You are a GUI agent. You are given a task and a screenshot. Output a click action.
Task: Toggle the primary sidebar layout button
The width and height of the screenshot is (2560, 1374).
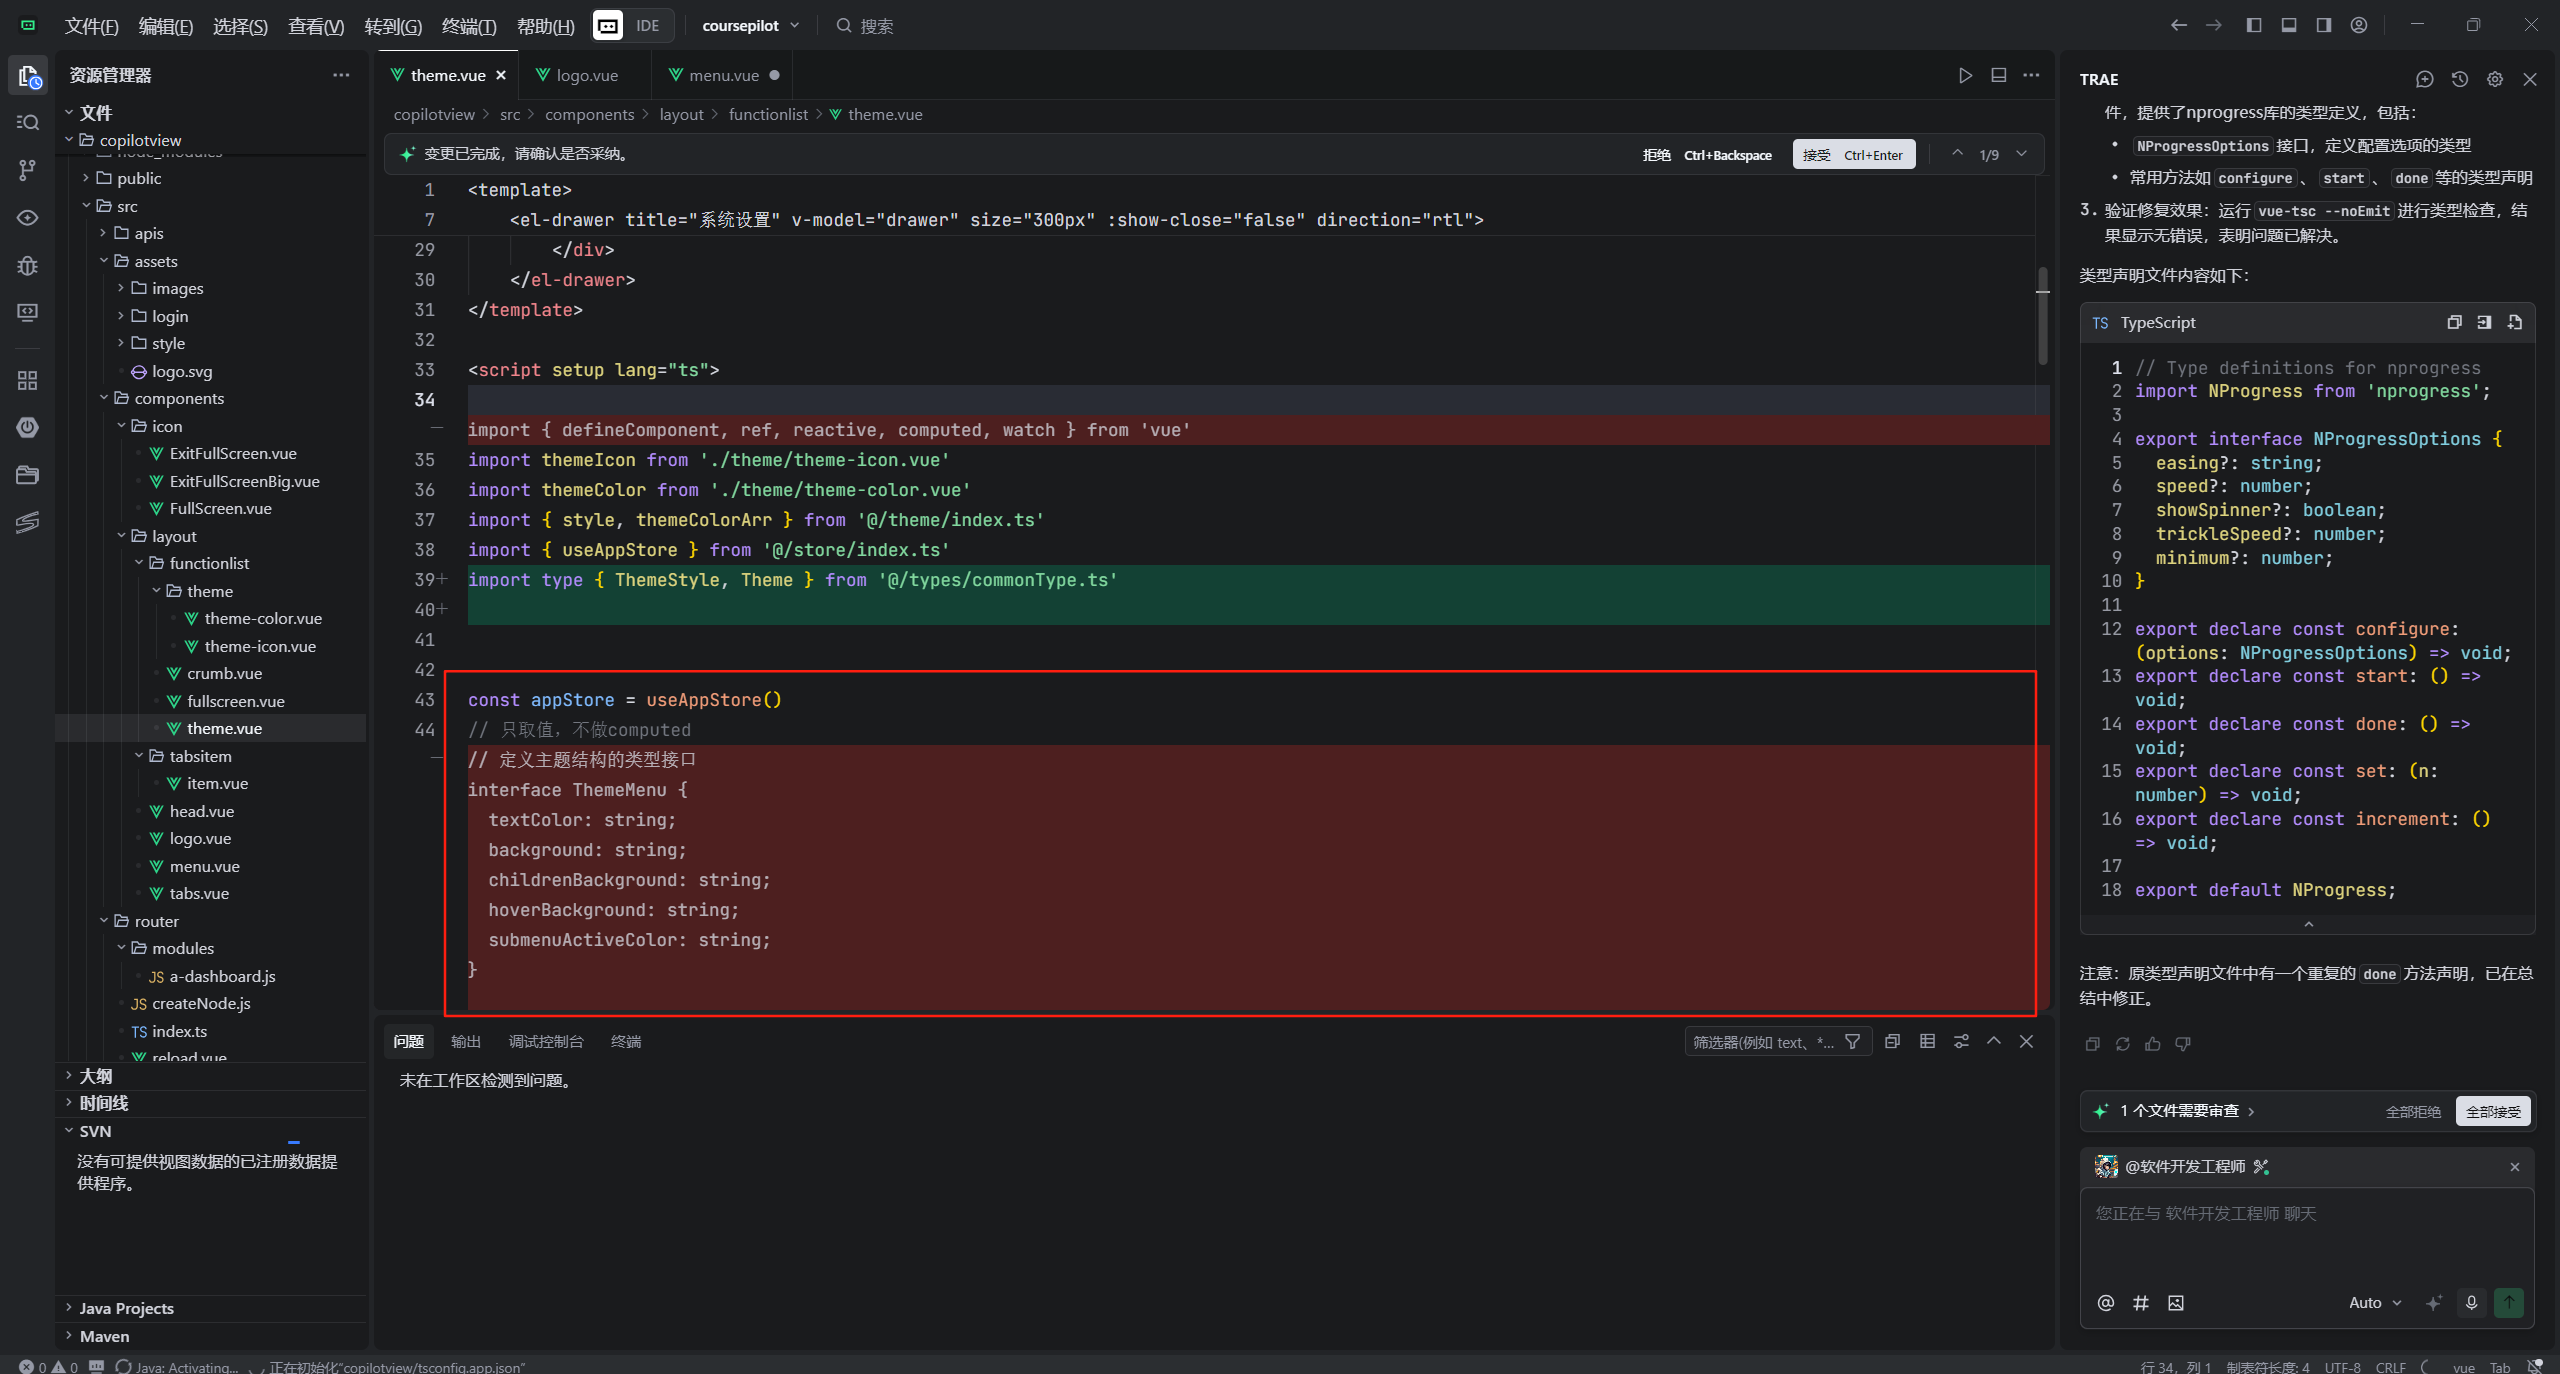pos(2254,25)
